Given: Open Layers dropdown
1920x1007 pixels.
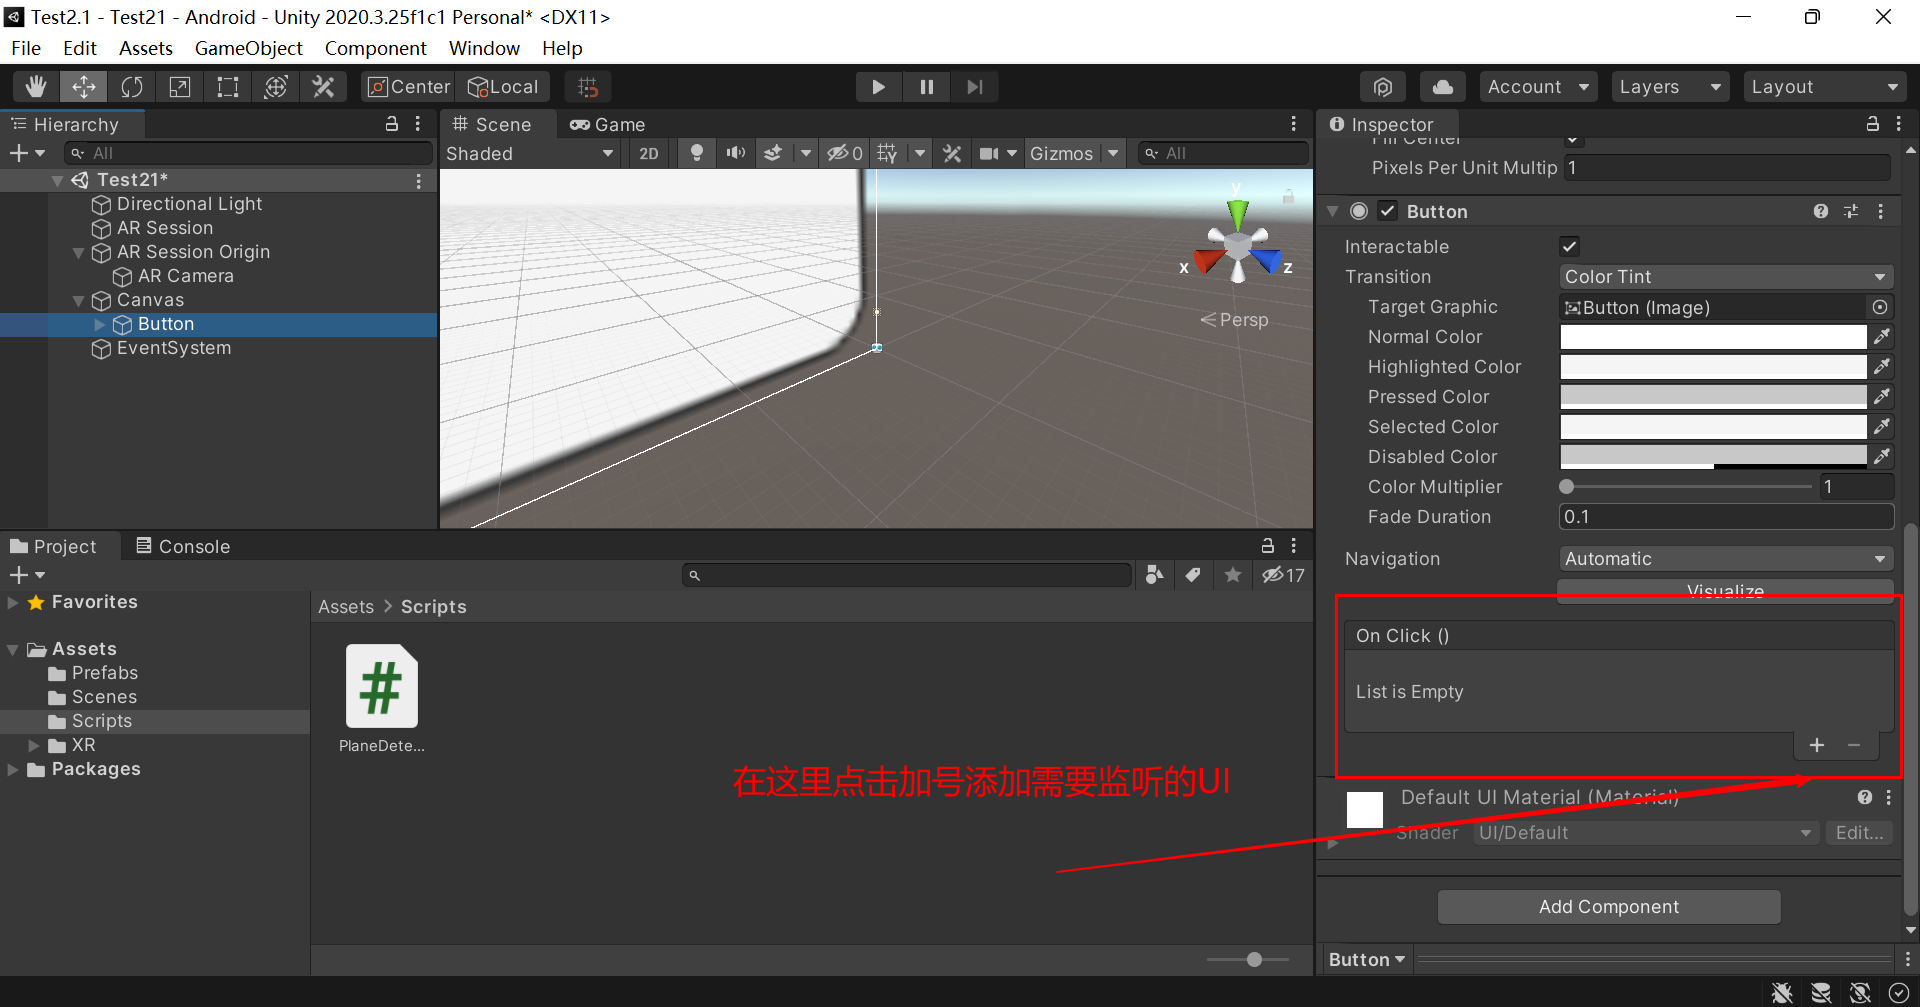Looking at the screenshot, I should [x=1670, y=87].
